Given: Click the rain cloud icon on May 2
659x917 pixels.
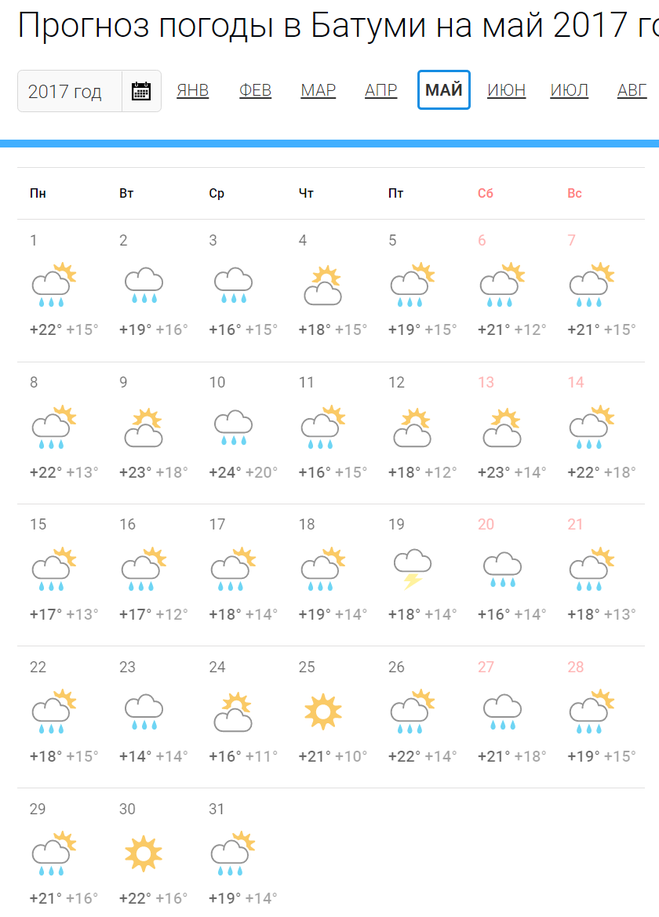Looking at the screenshot, I should tap(143, 284).
